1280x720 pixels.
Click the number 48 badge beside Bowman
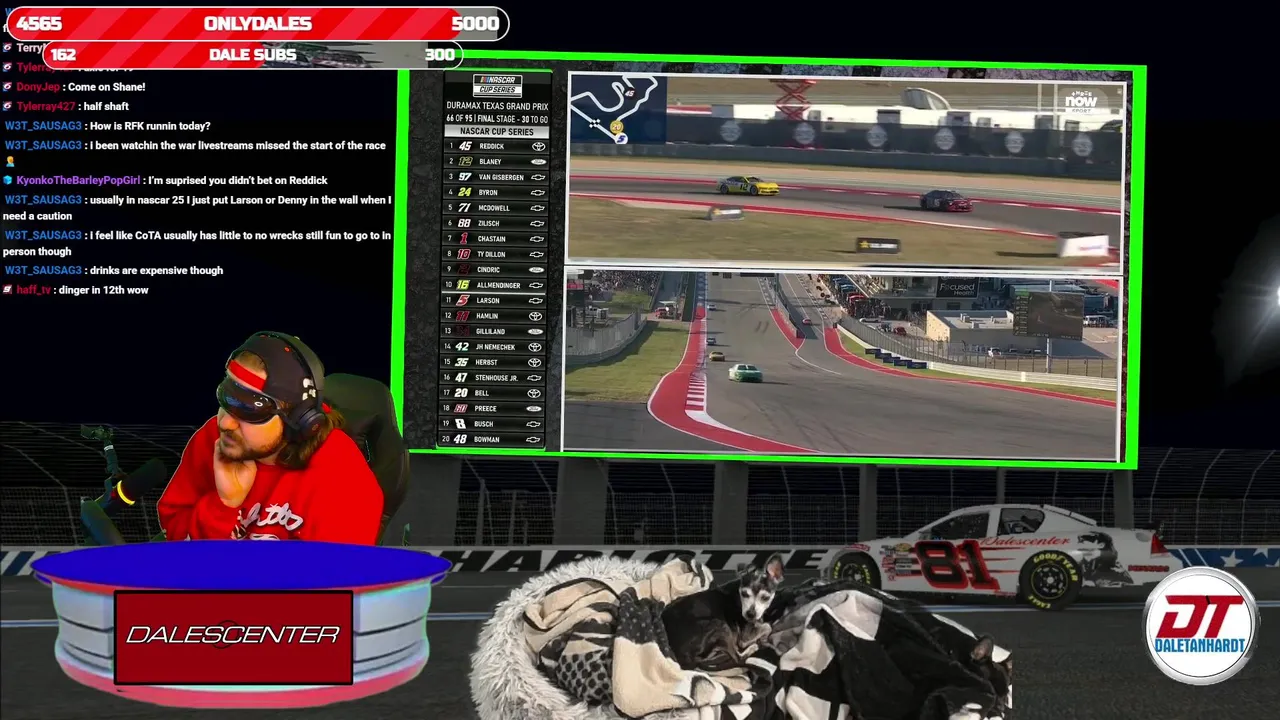(x=460, y=439)
